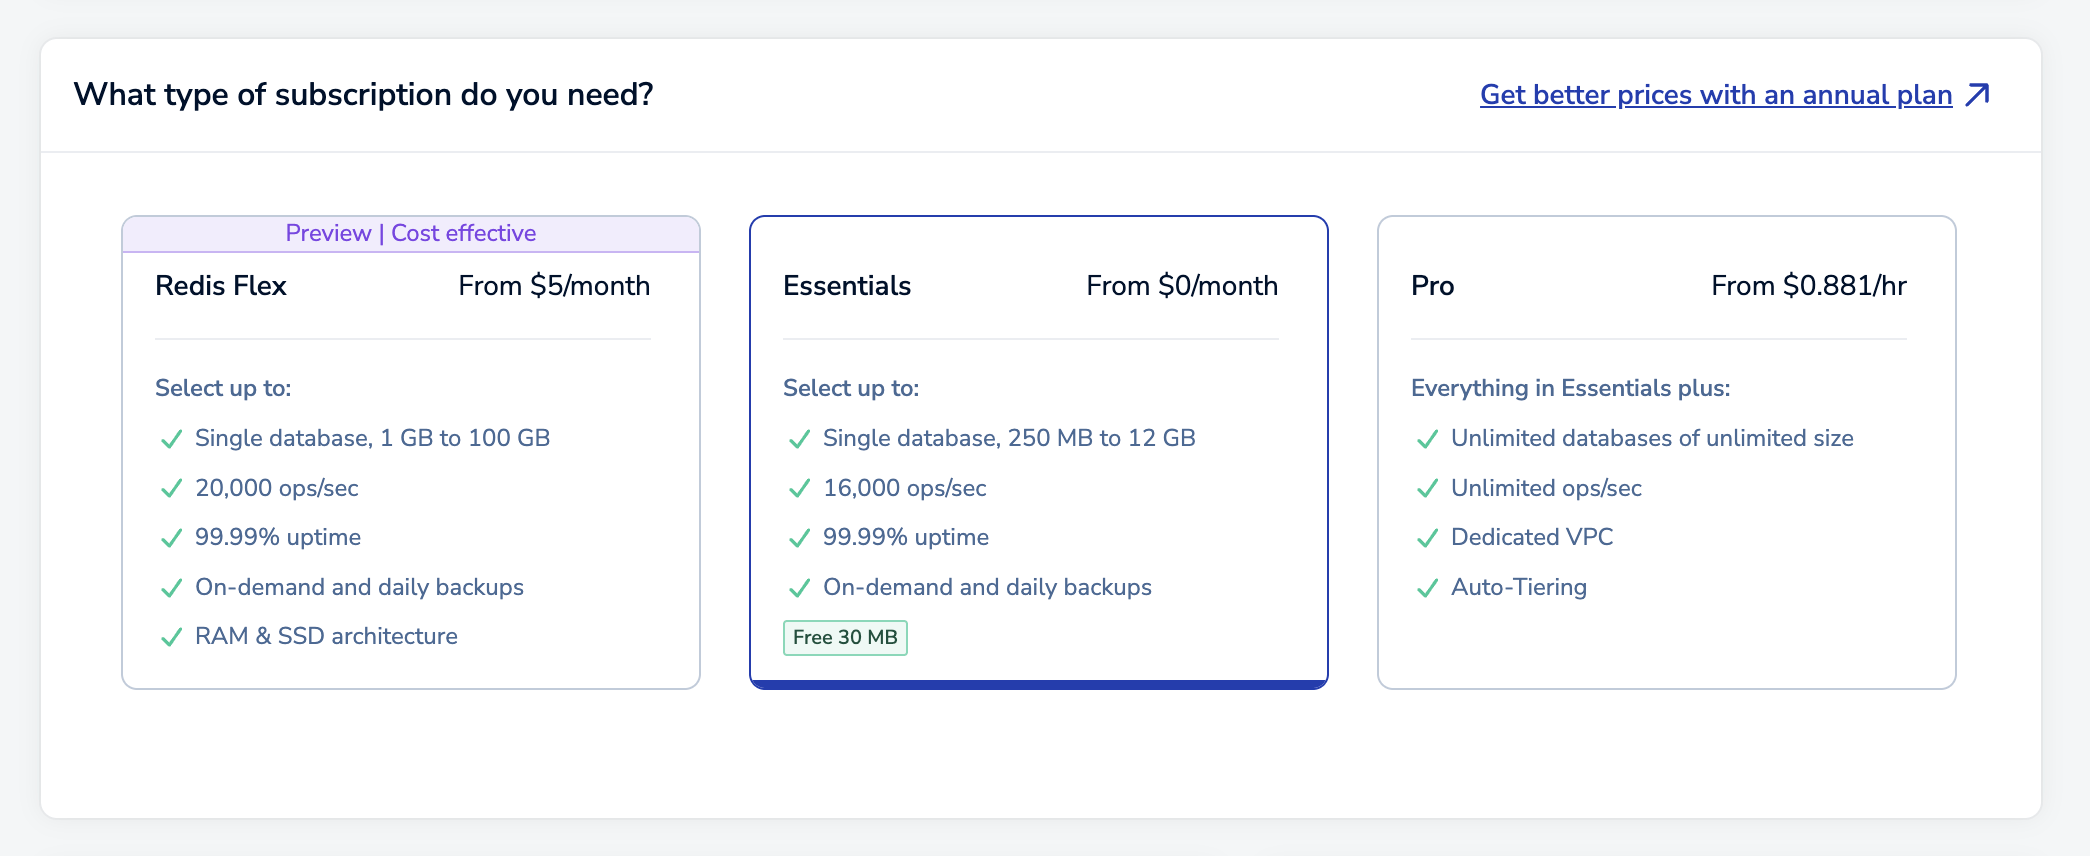The width and height of the screenshot is (2090, 856).
Task: Click the external arrow icon beside annual plan
Action: [1978, 95]
